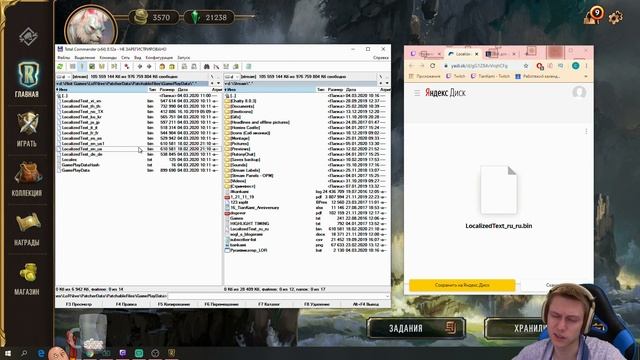Sort left panel by Размер column
This screenshot has width=640, height=360.
[x=167, y=89]
